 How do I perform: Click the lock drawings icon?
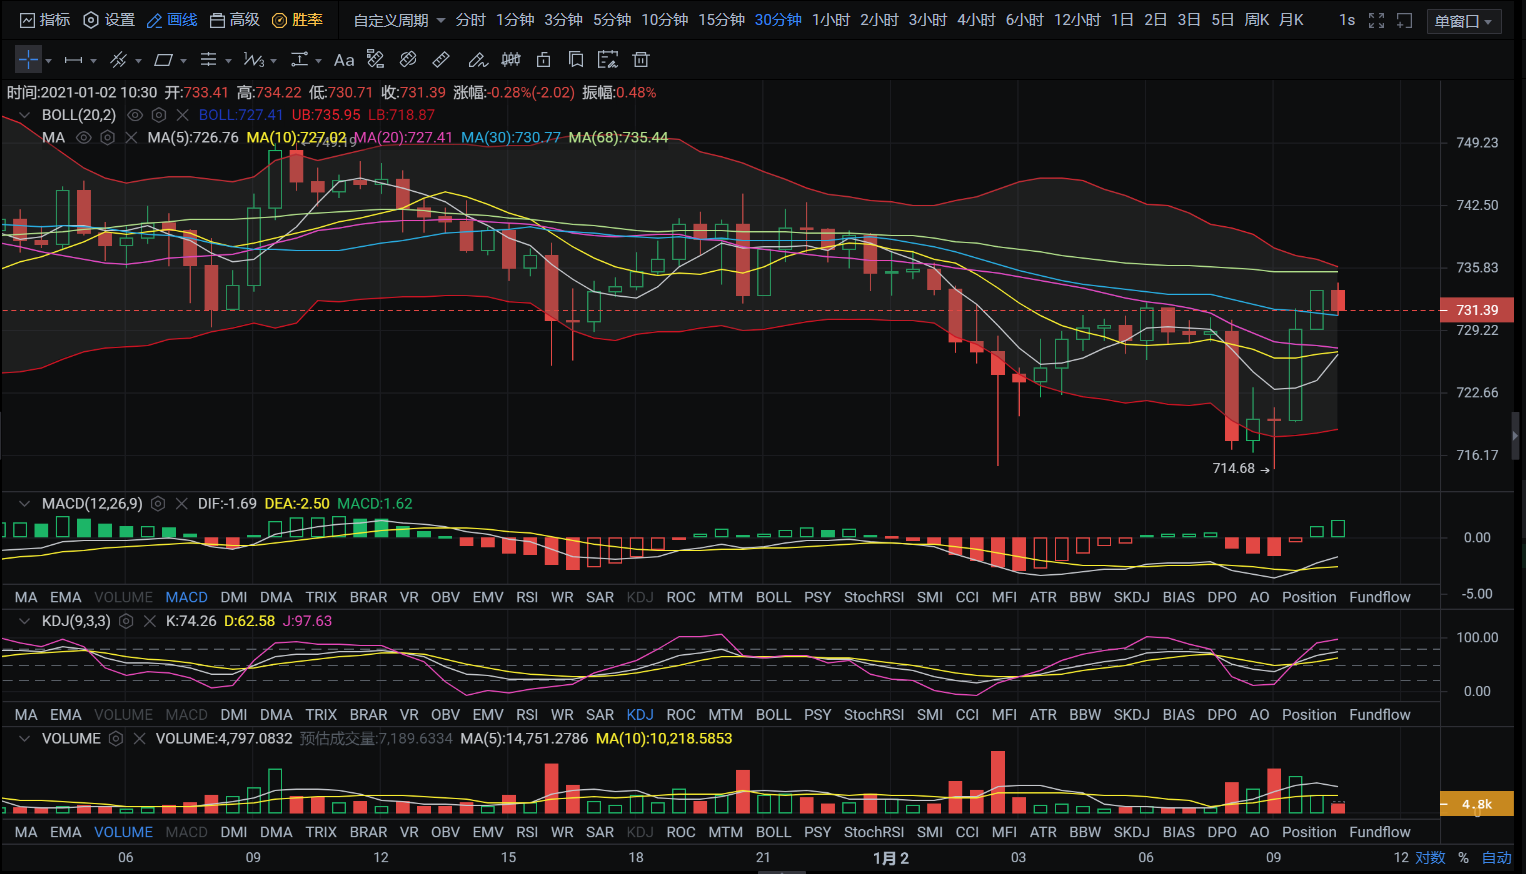coord(543,60)
